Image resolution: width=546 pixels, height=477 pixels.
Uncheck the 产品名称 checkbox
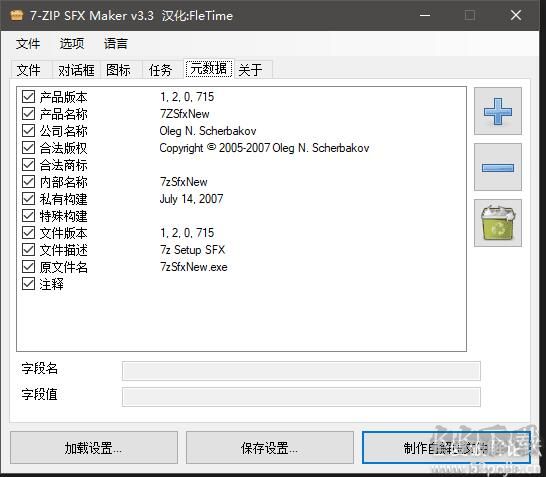[28, 114]
